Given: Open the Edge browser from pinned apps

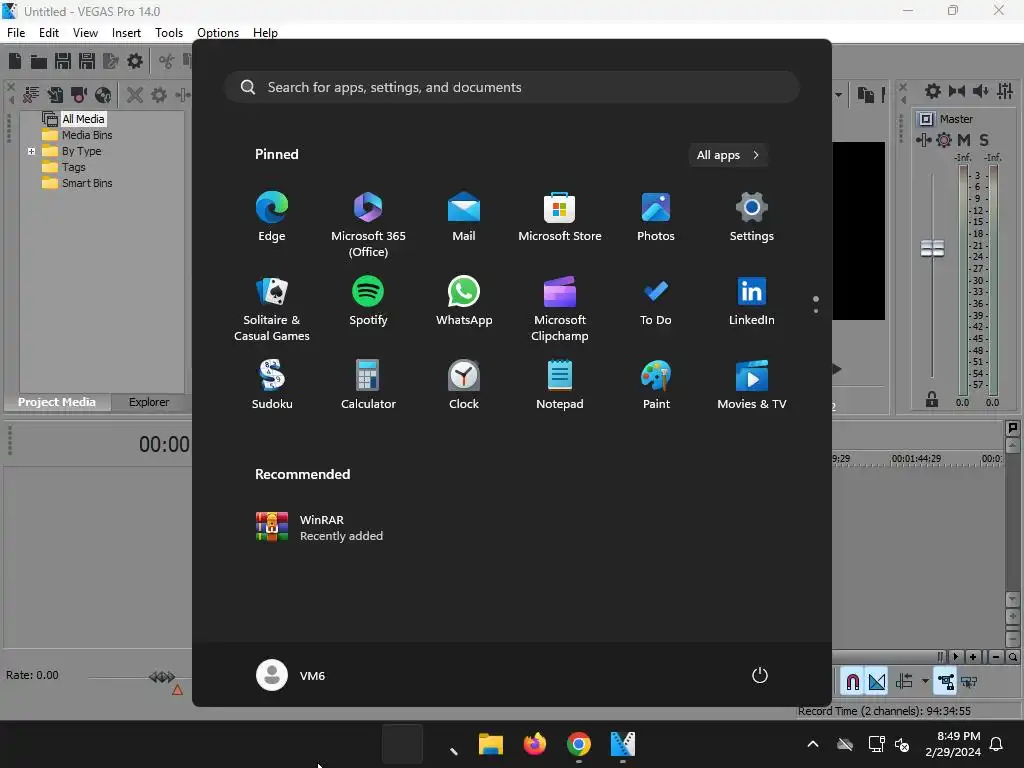Looking at the screenshot, I should click(x=272, y=217).
